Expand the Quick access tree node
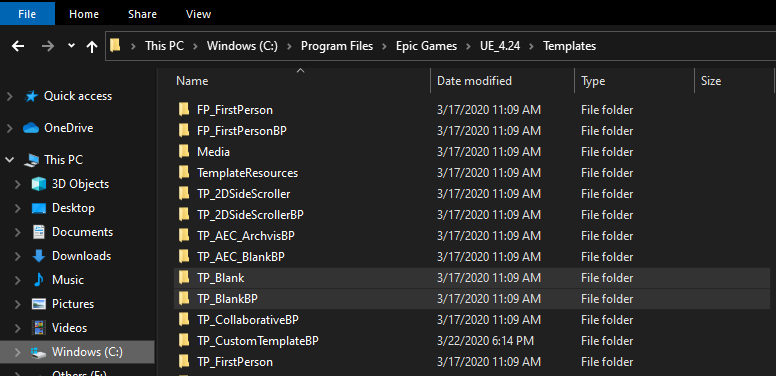Image resolution: width=776 pixels, height=376 pixels. tap(9, 96)
